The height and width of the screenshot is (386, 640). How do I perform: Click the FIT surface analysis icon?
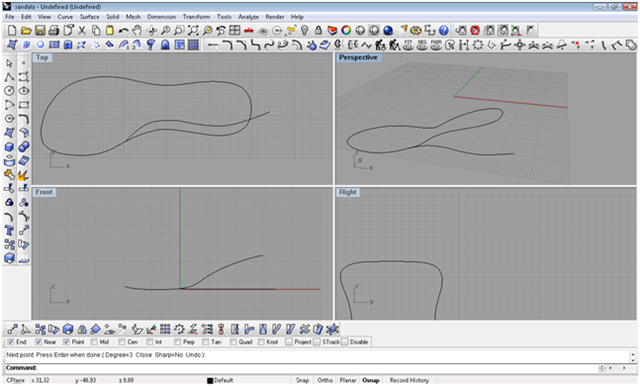click(409, 44)
